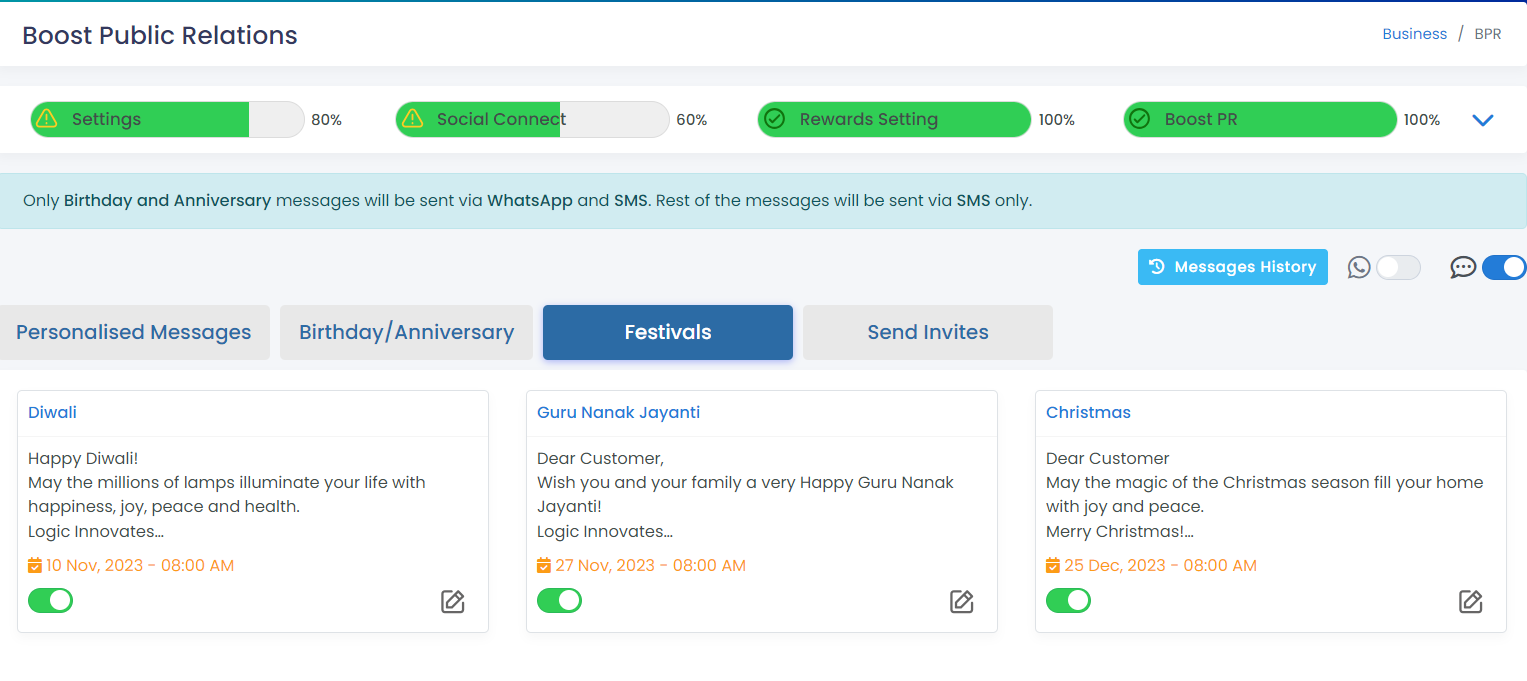Viewport: 1527px width, 681px height.
Task: Open the Diwali card title link
Action: tap(52, 412)
